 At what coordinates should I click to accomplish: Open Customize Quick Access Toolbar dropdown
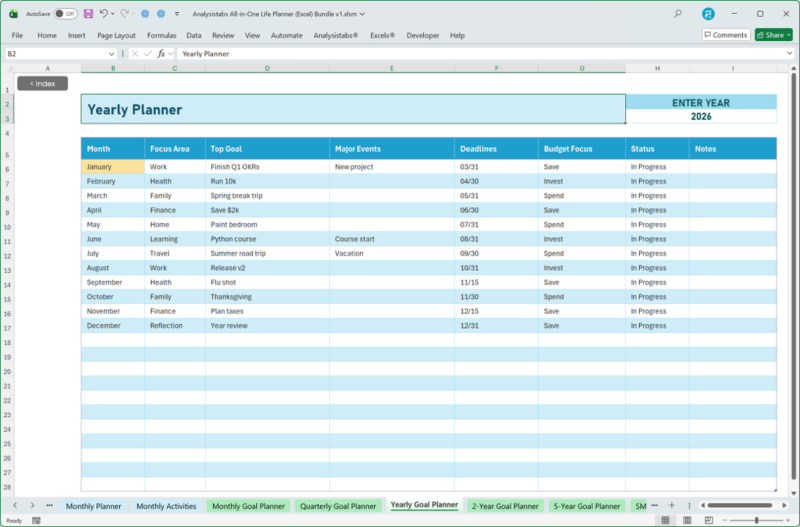[x=176, y=14]
